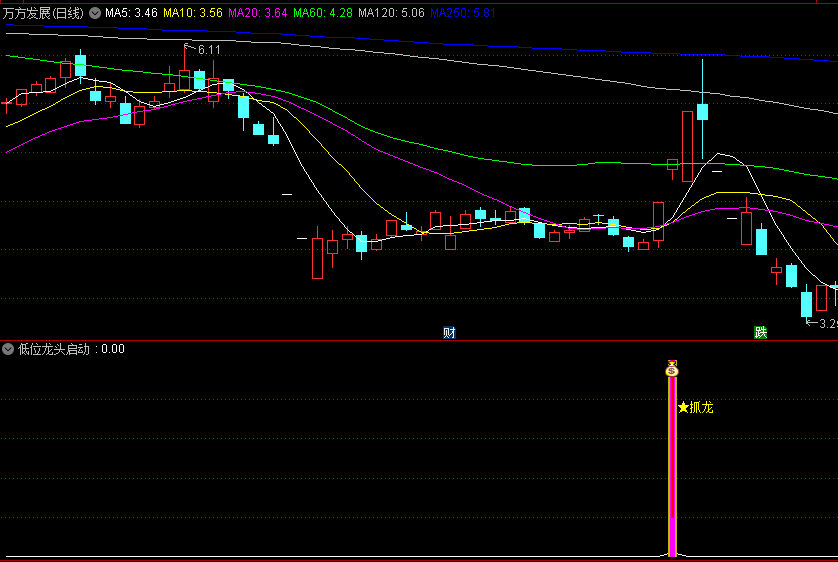Click the 低位龙头启动 indicator title
This screenshot has width=838, height=562.
click(53, 349)
